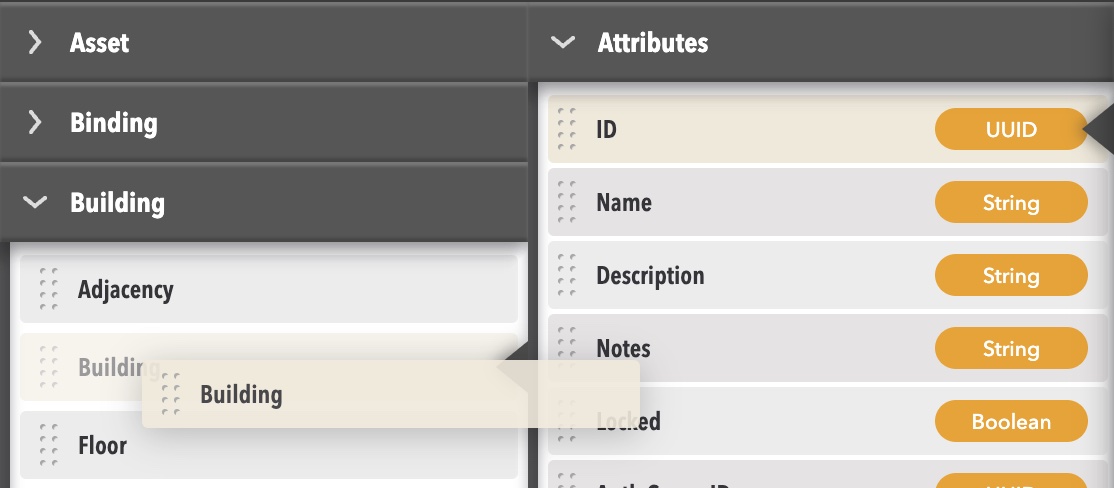Click drag handle of ID attribute
The height and width of the screenshot is (488, 1114).
click(567, 129)
